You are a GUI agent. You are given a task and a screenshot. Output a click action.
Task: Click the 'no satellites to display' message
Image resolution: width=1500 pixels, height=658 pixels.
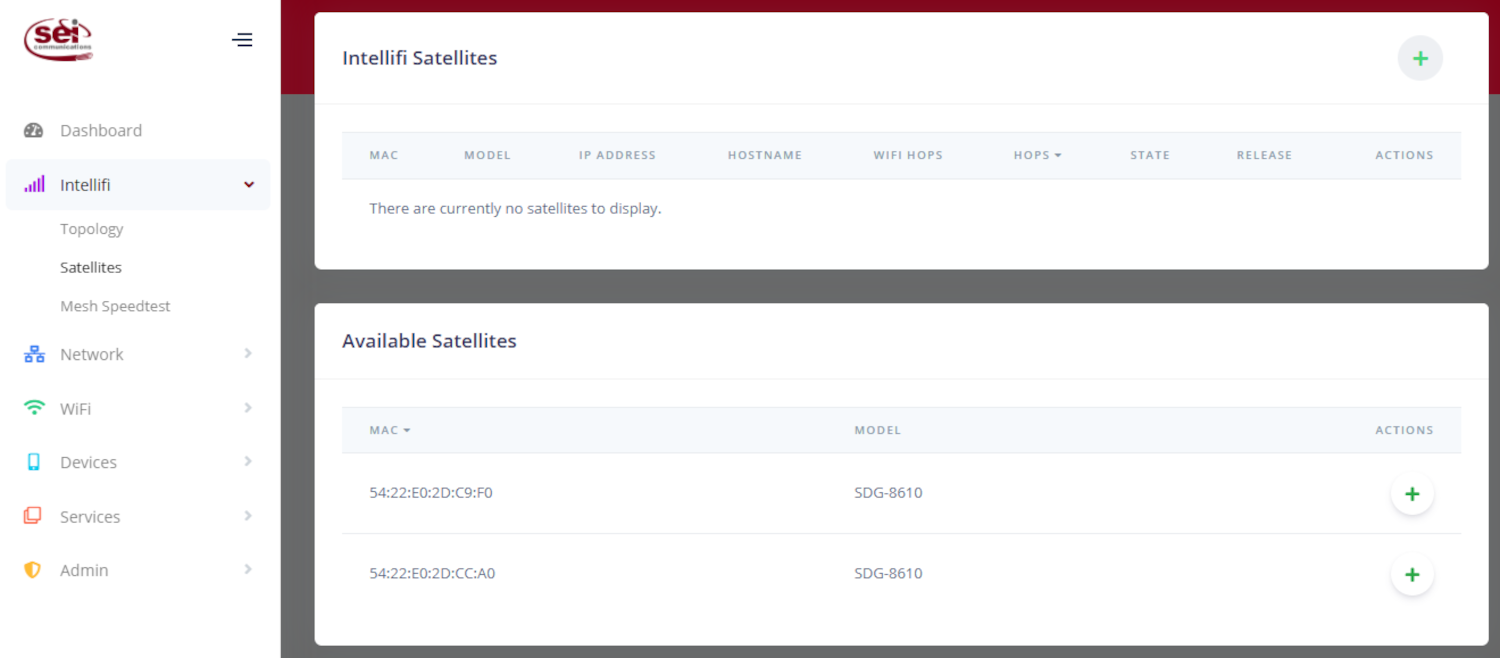point(515,209)
